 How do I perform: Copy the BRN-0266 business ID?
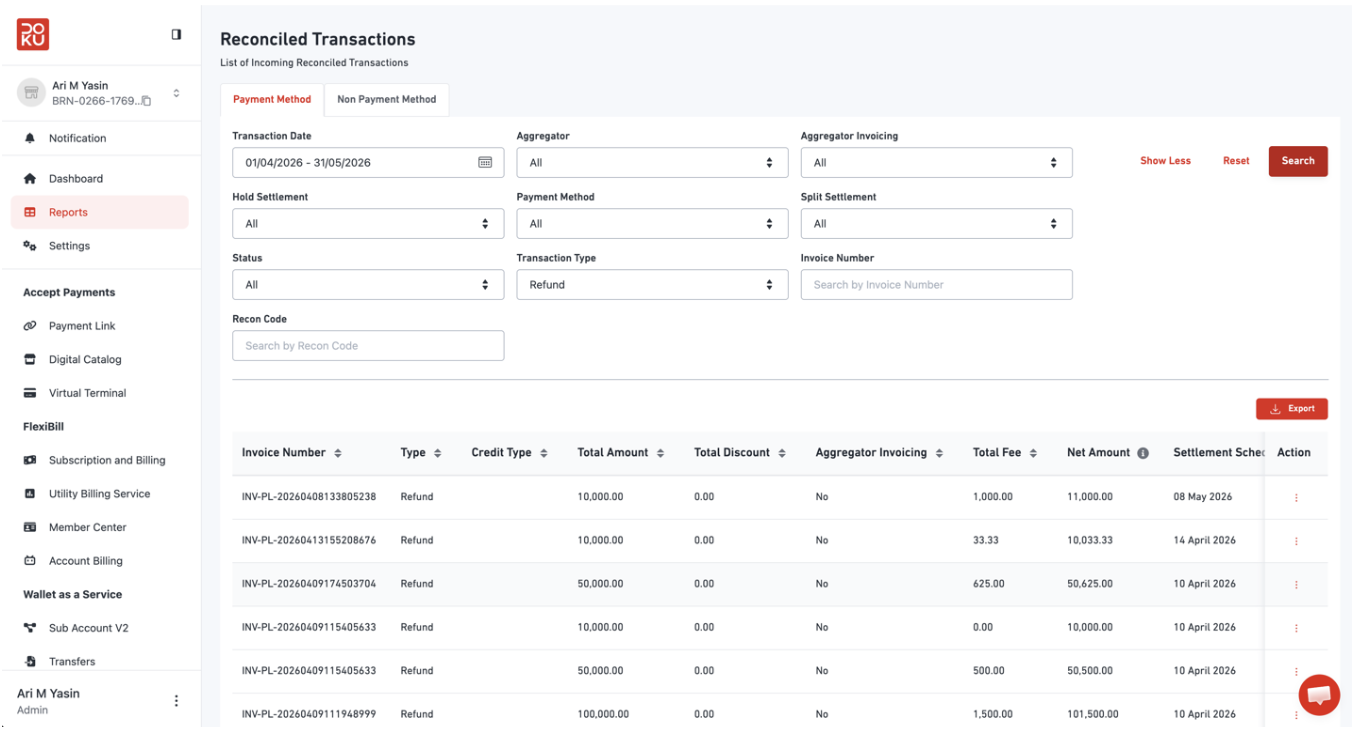[146, 101]
